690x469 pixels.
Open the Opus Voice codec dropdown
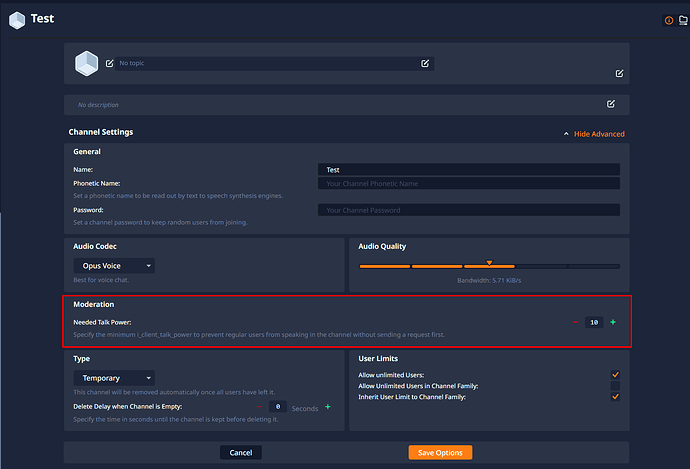[x=114, y=266]
